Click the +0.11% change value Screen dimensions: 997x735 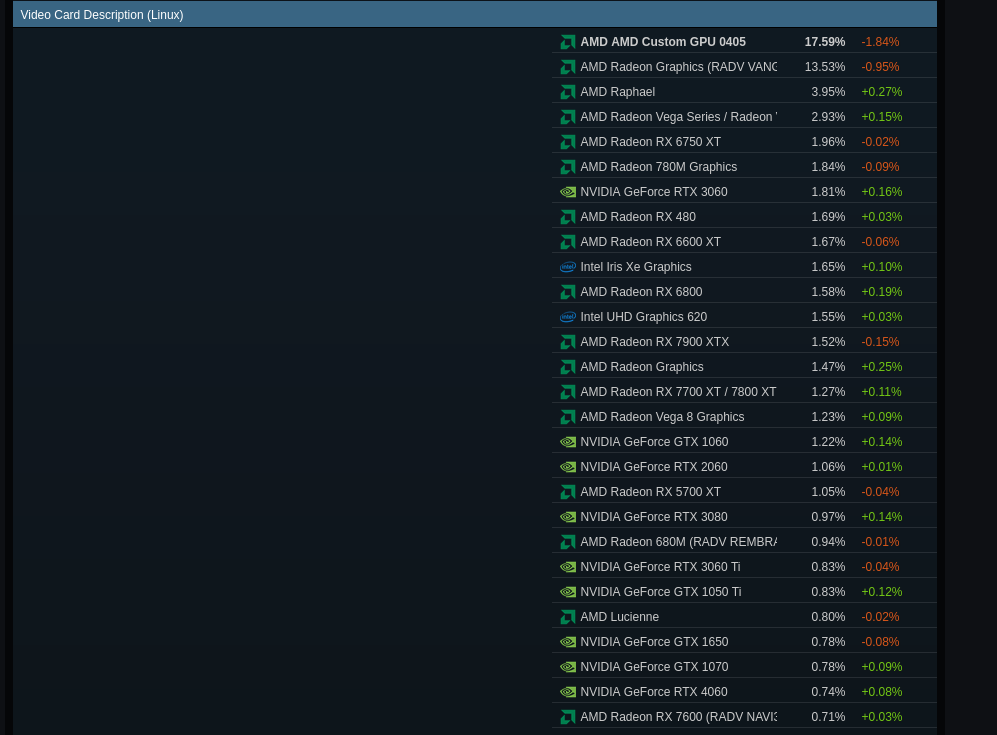(x=881, y=392)
